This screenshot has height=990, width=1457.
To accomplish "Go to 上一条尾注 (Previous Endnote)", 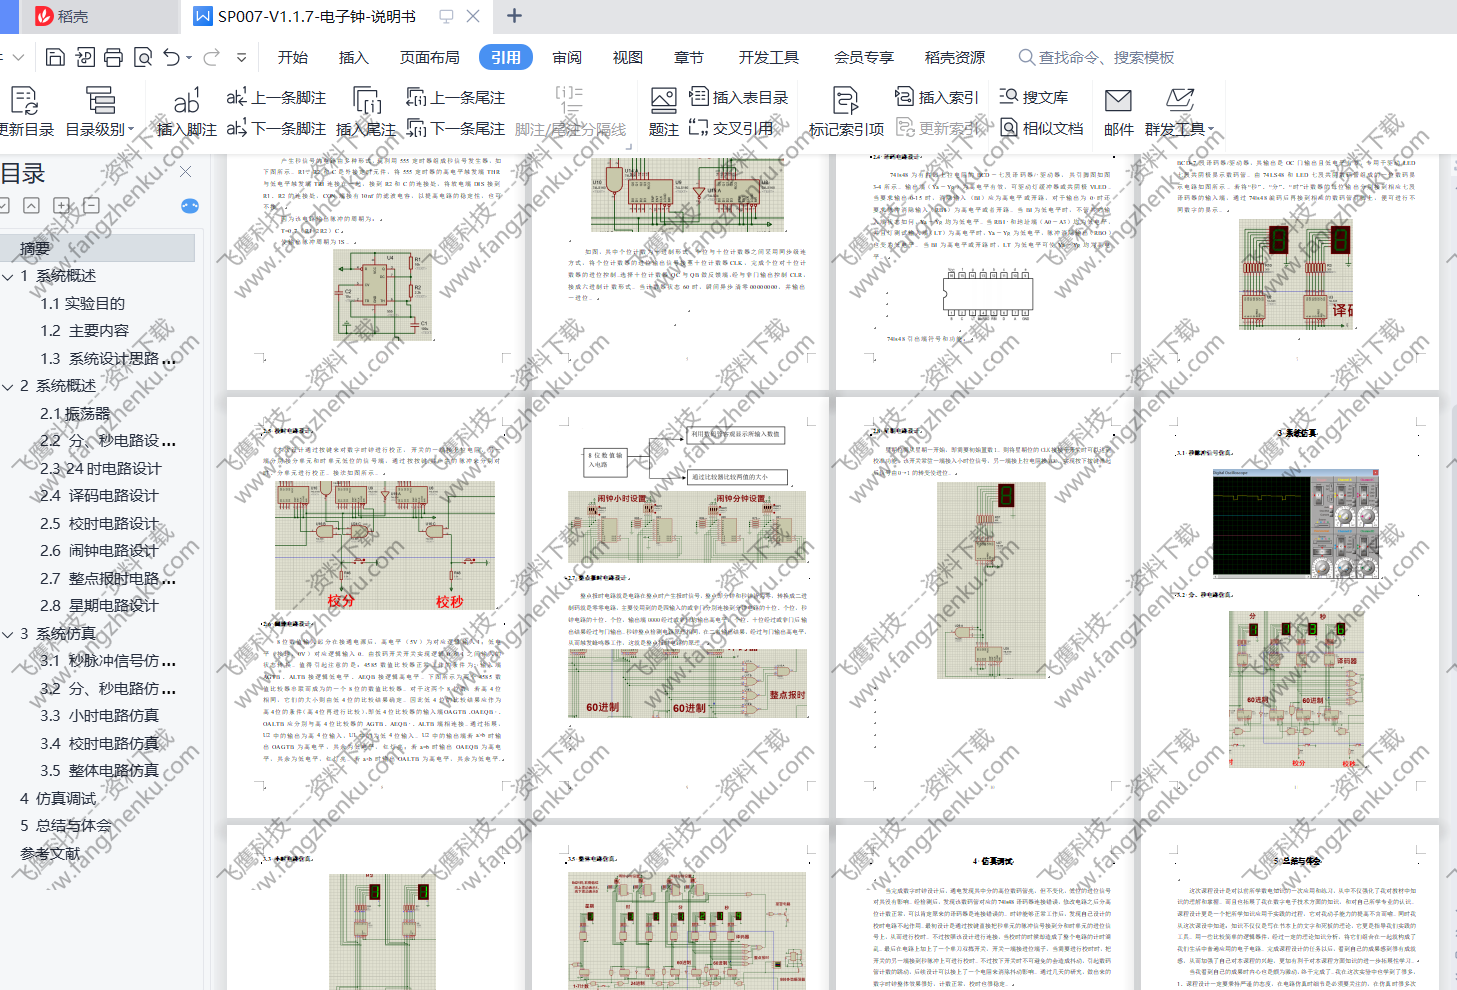I will click(x=456, y=97).
